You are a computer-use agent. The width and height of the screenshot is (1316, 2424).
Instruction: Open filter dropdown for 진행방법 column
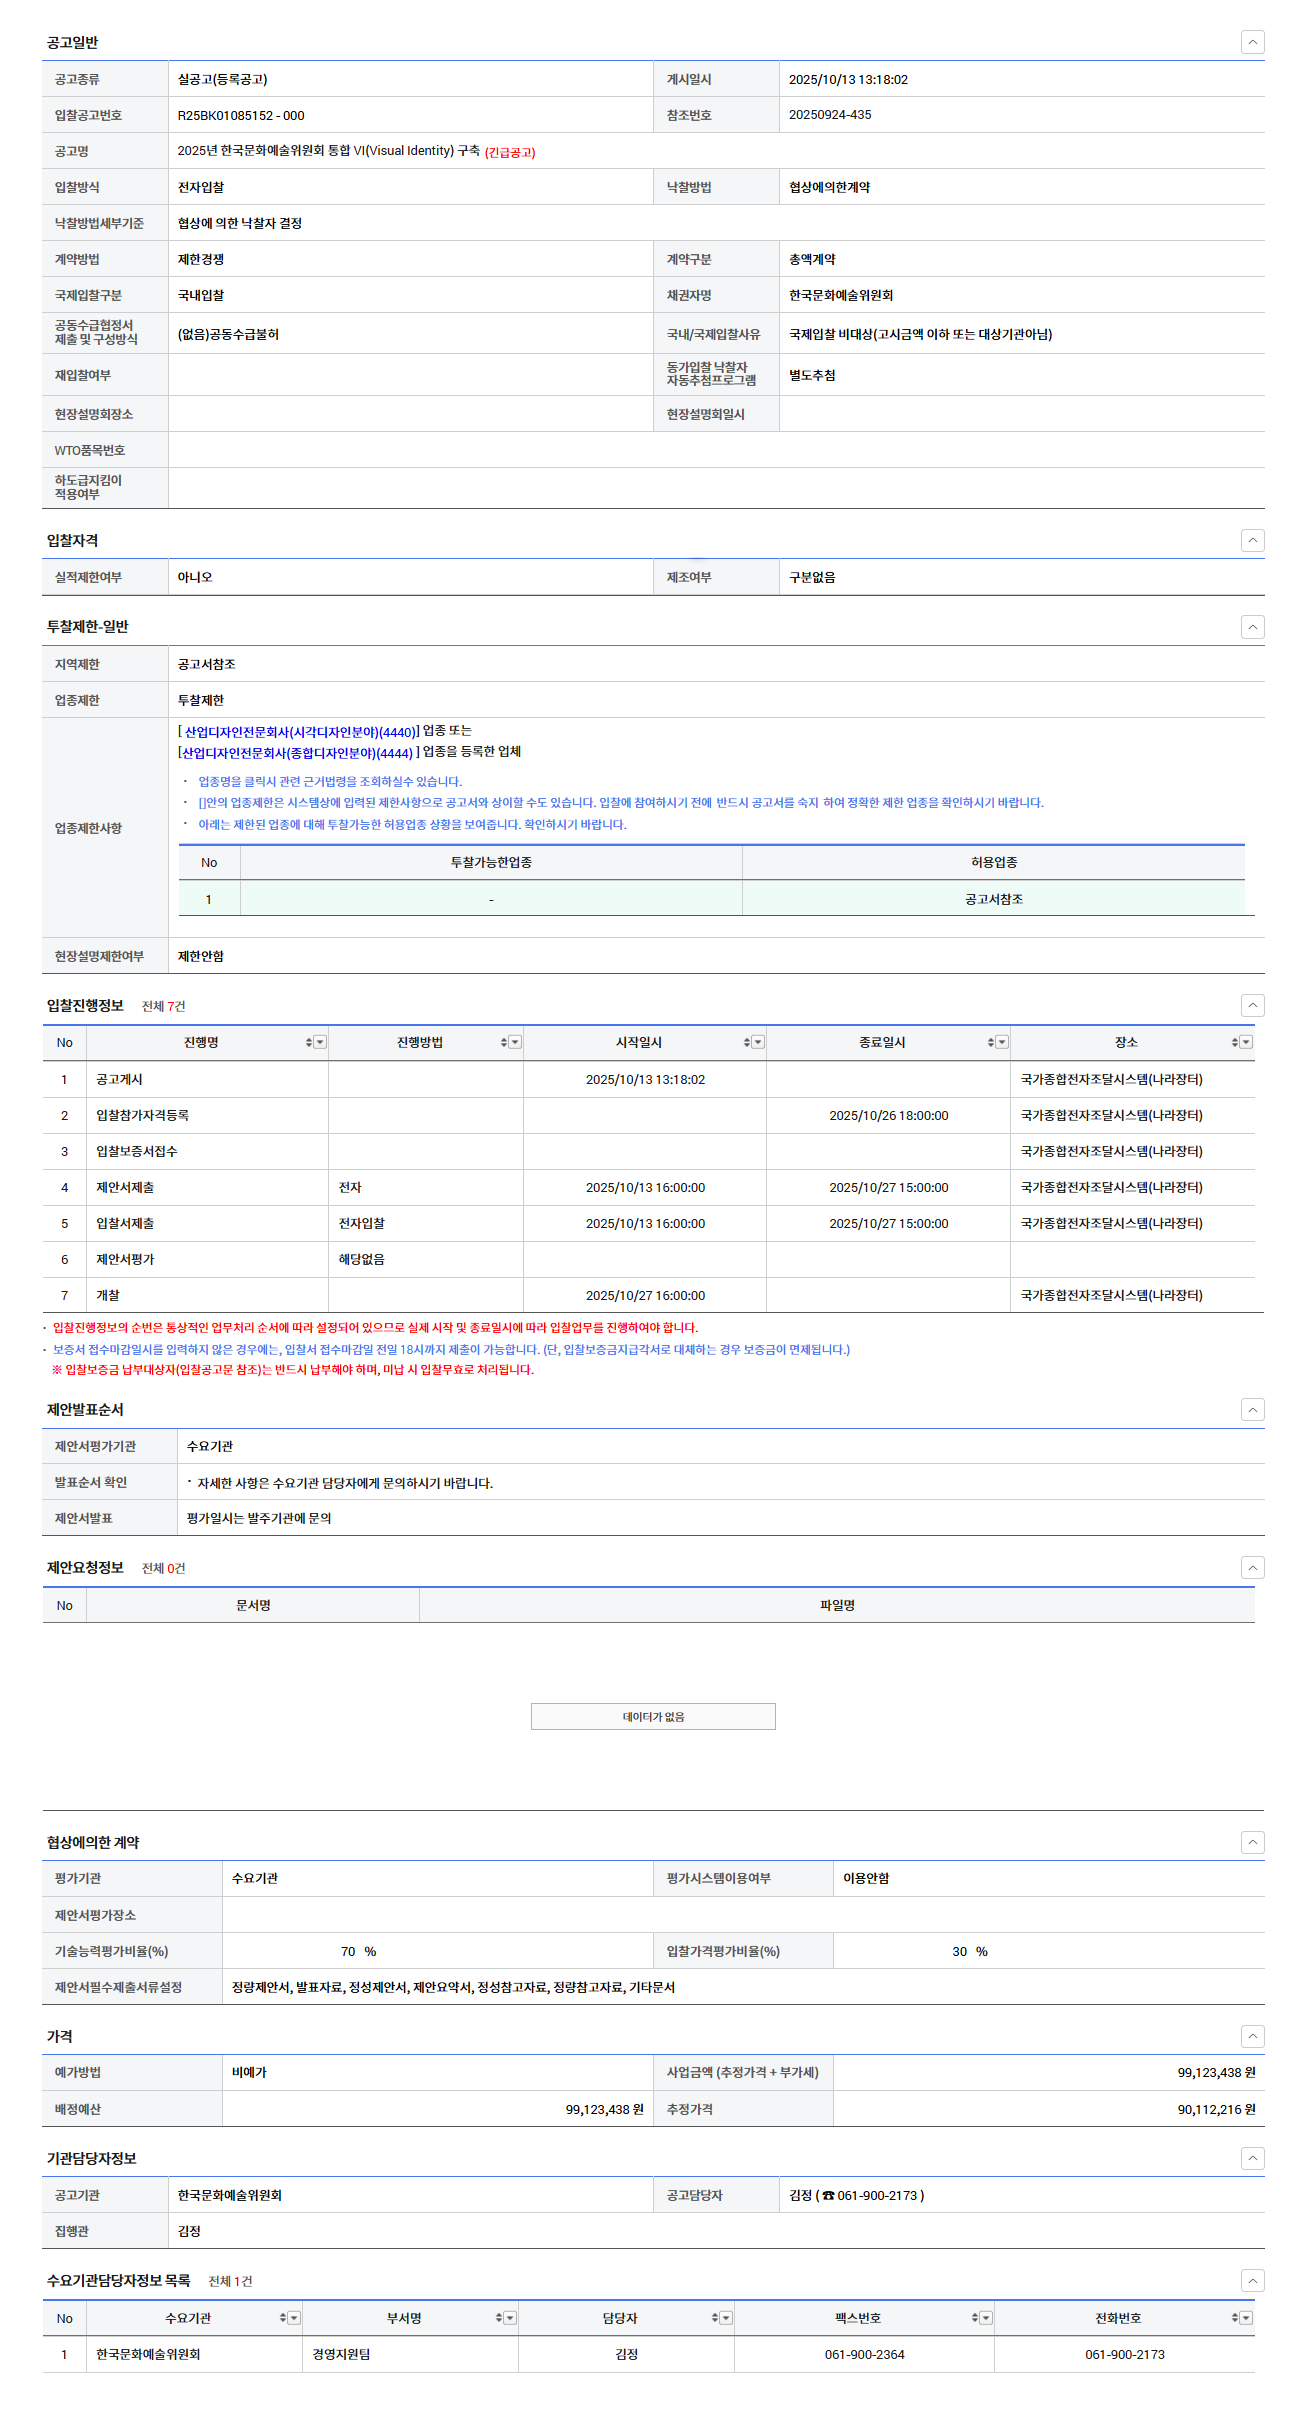point(515,1043)
